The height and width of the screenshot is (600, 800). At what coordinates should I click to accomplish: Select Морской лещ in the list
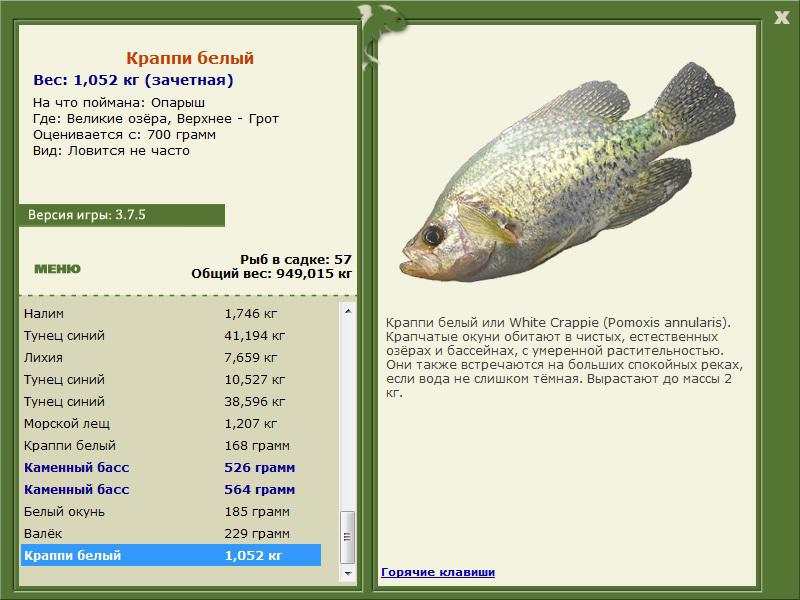pos(170,424)
